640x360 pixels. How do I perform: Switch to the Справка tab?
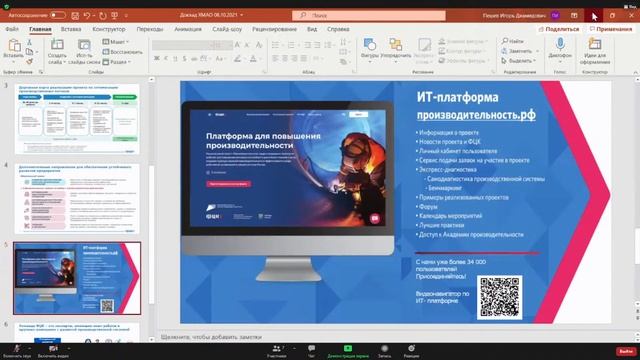[x=338, y=29]
